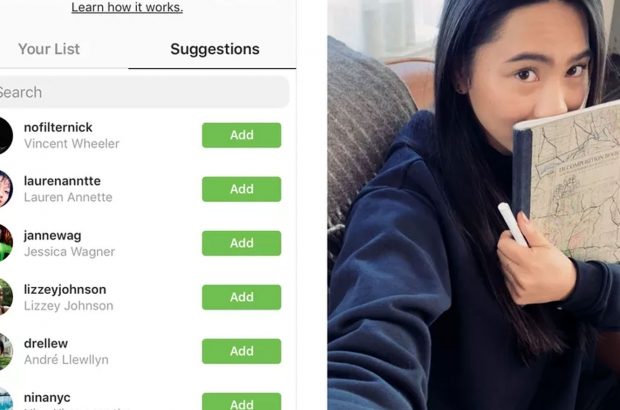This screenshot has height=410, width=620.
Task: Add ninanyc to the list
Action: point(242,402)
